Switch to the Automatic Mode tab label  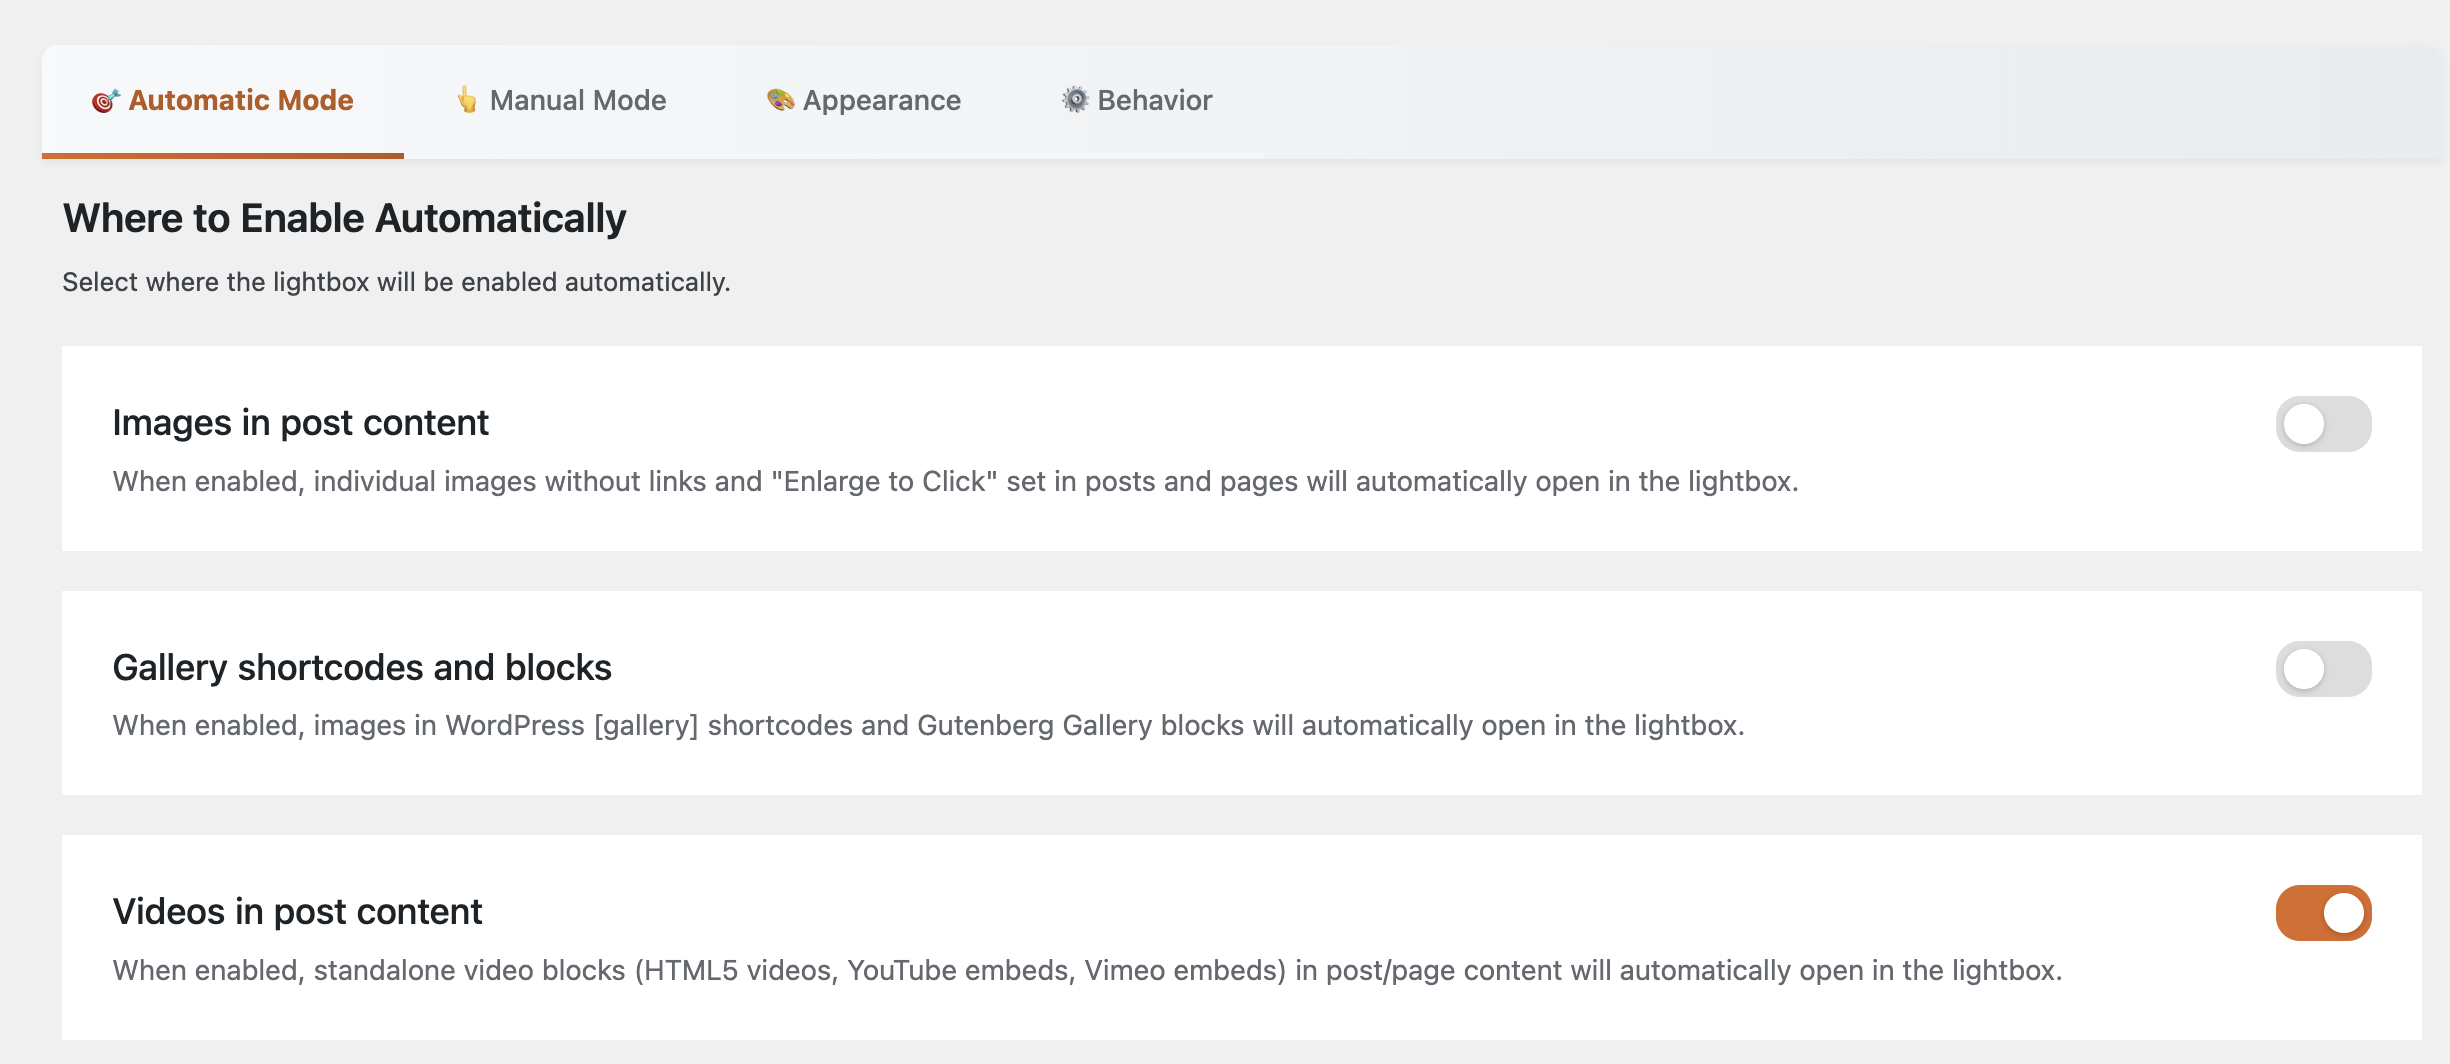pos(241,100)
